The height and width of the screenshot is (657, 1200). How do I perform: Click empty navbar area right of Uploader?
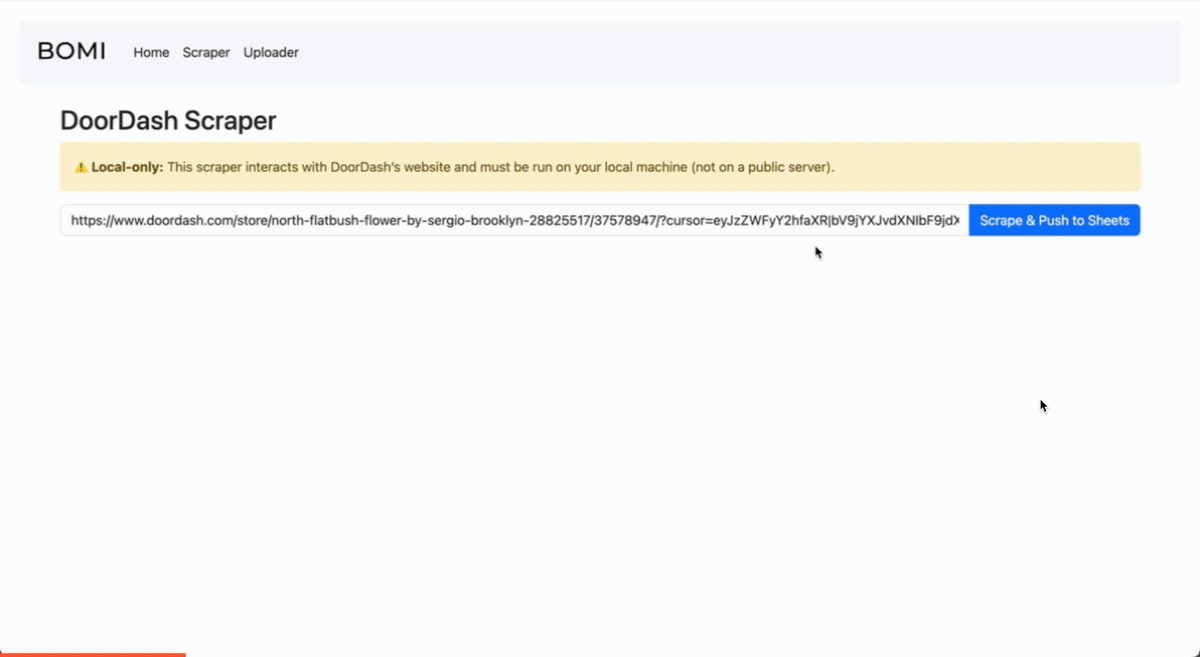(700, 52)
